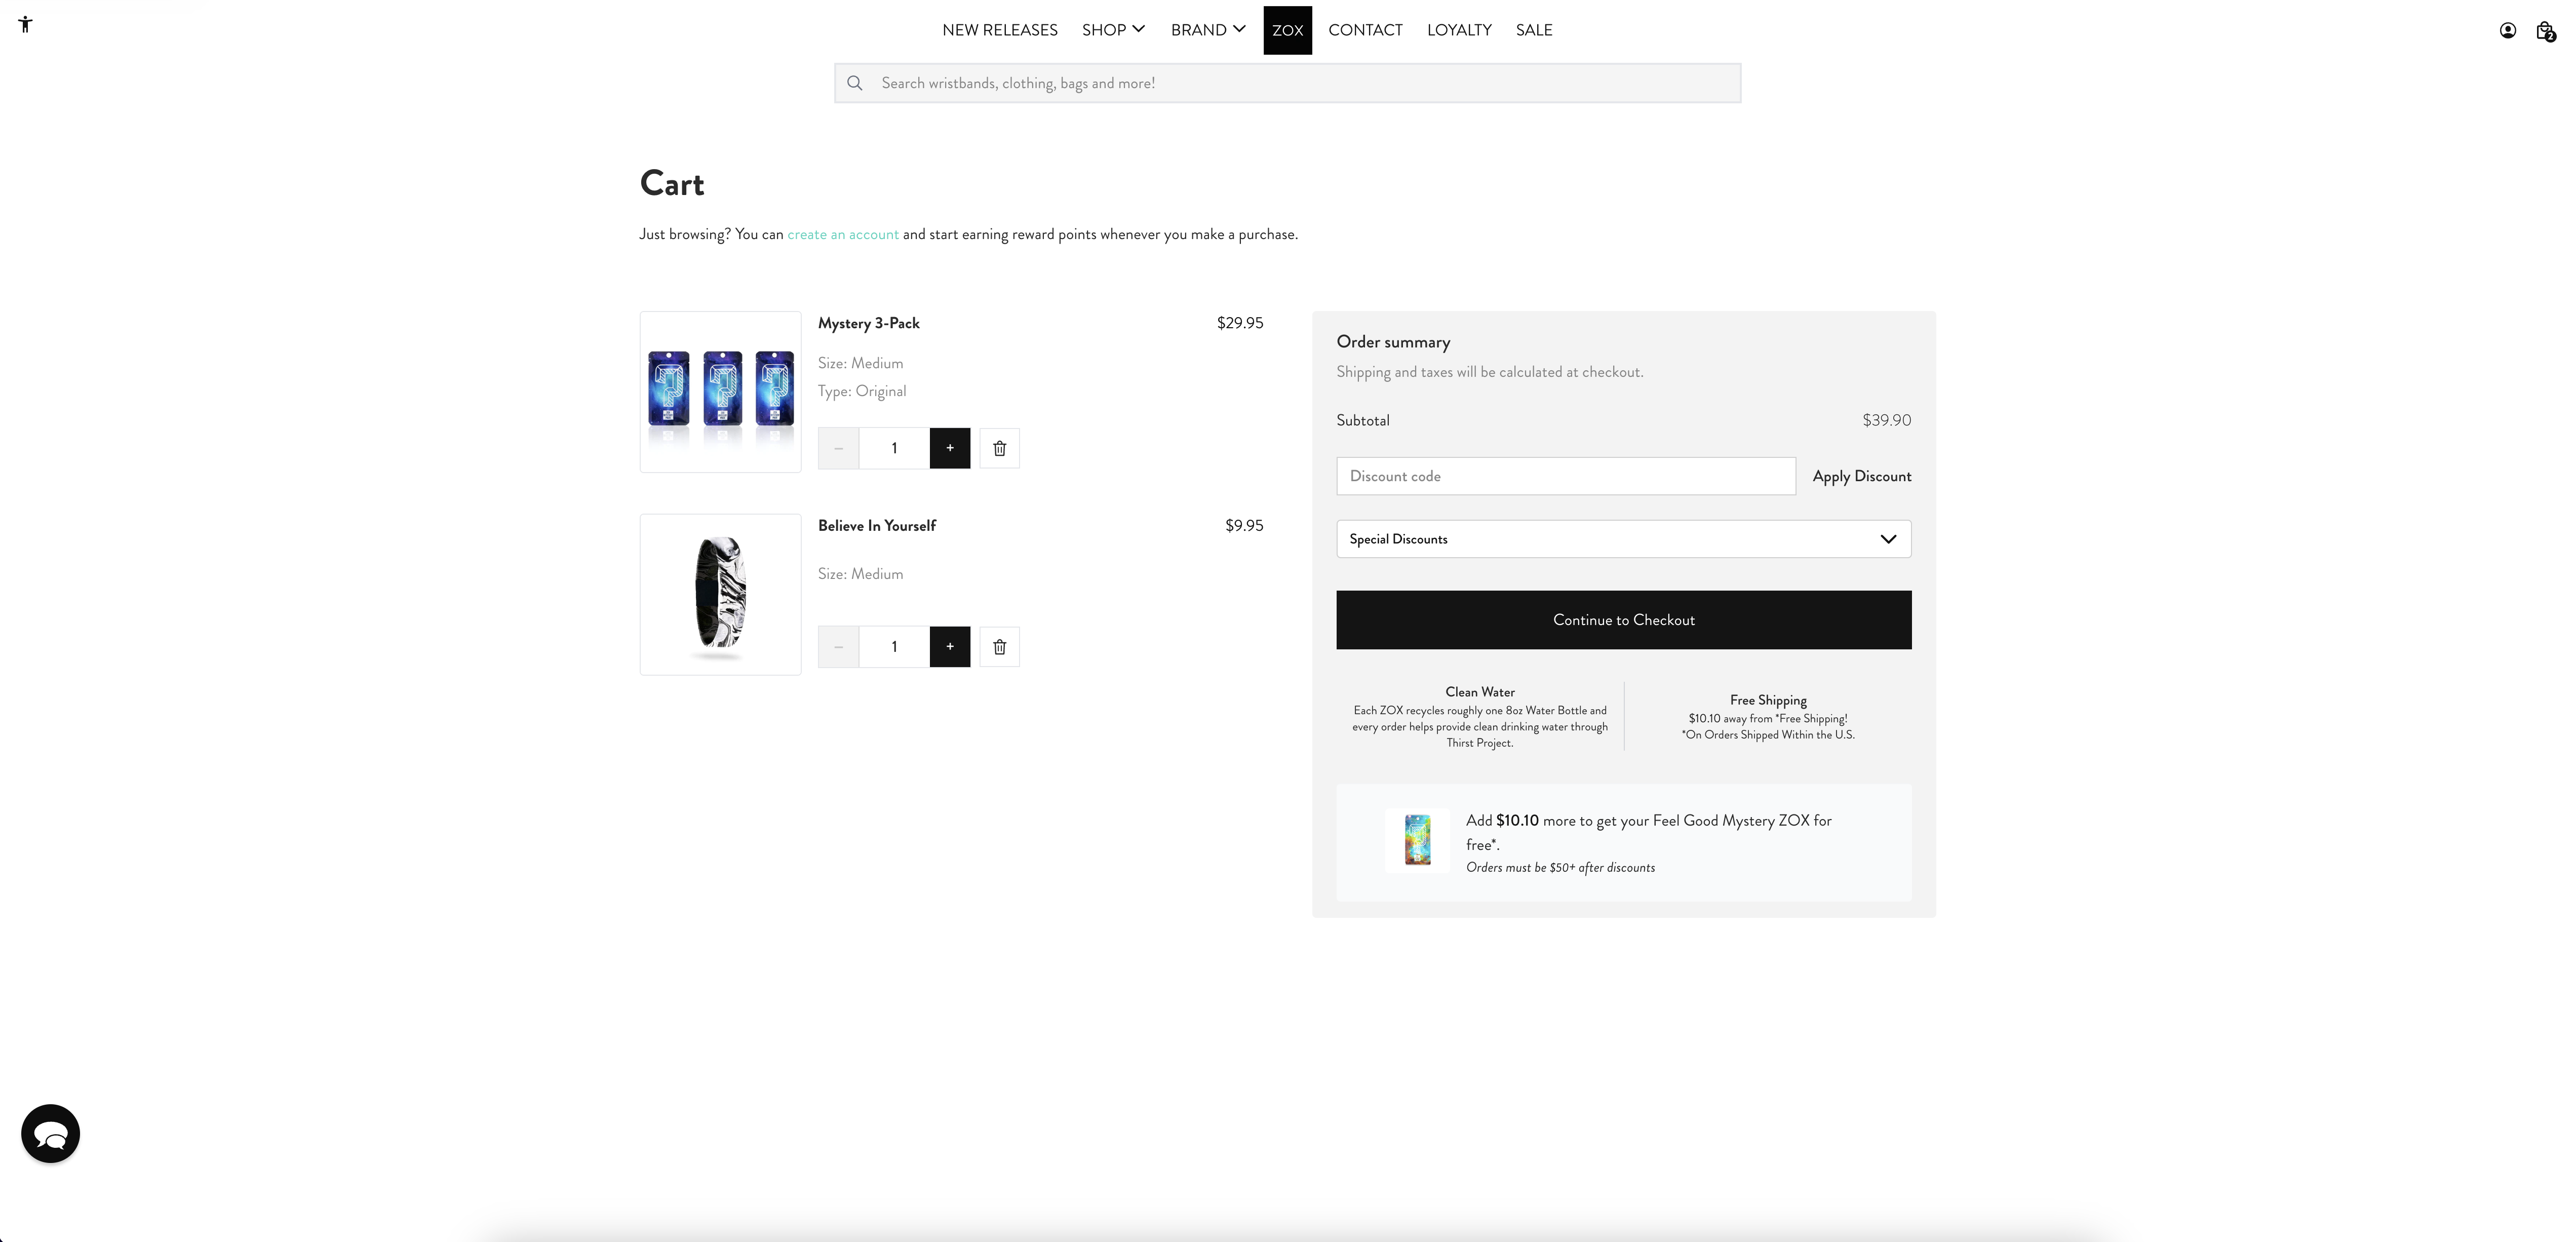Increase Mystery 3-Pack quantity with plus
Screen dimensions: 2576x1242
tap(950, 448)
